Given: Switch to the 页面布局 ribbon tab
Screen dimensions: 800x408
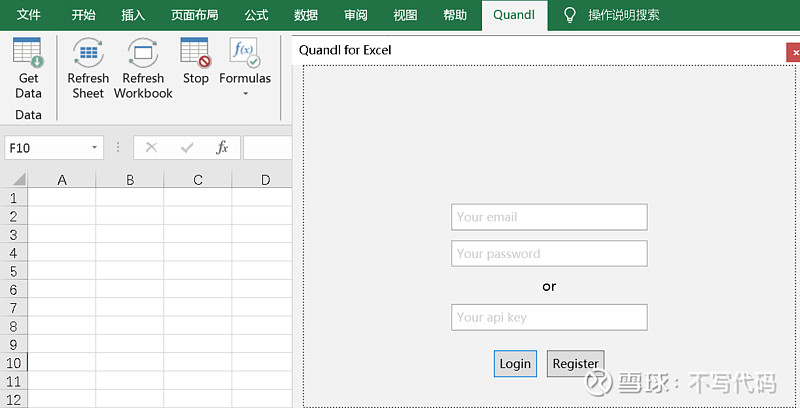Looking at the screenshot, I should click(194, 15).
